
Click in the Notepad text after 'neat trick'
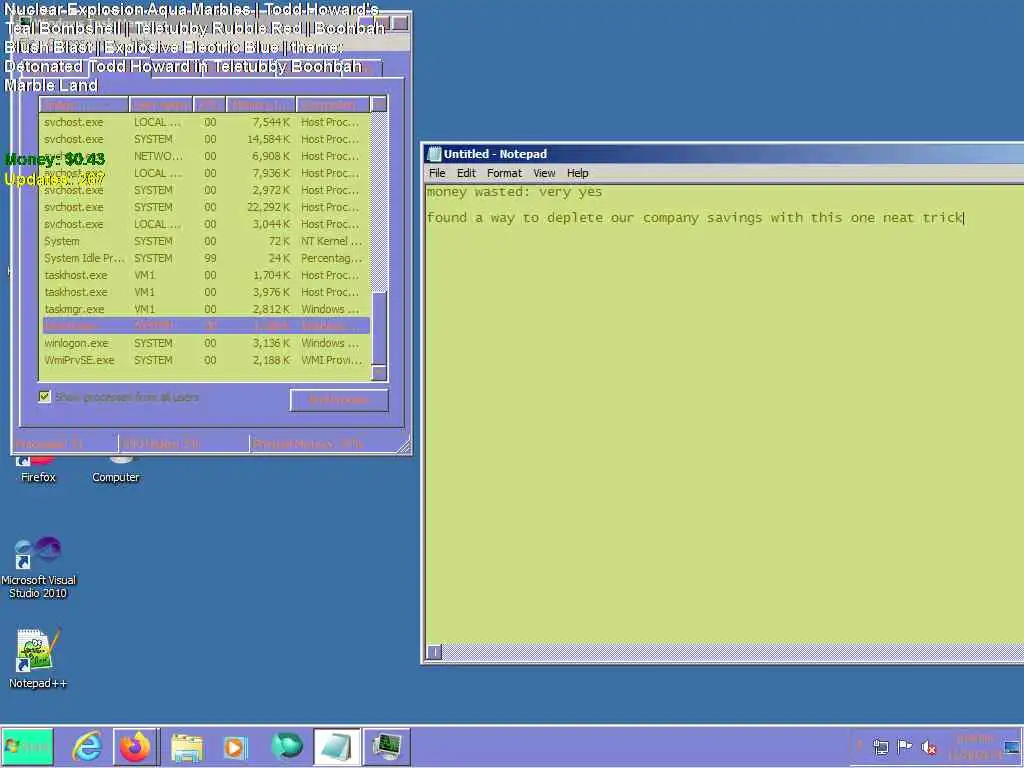[965, 217]
